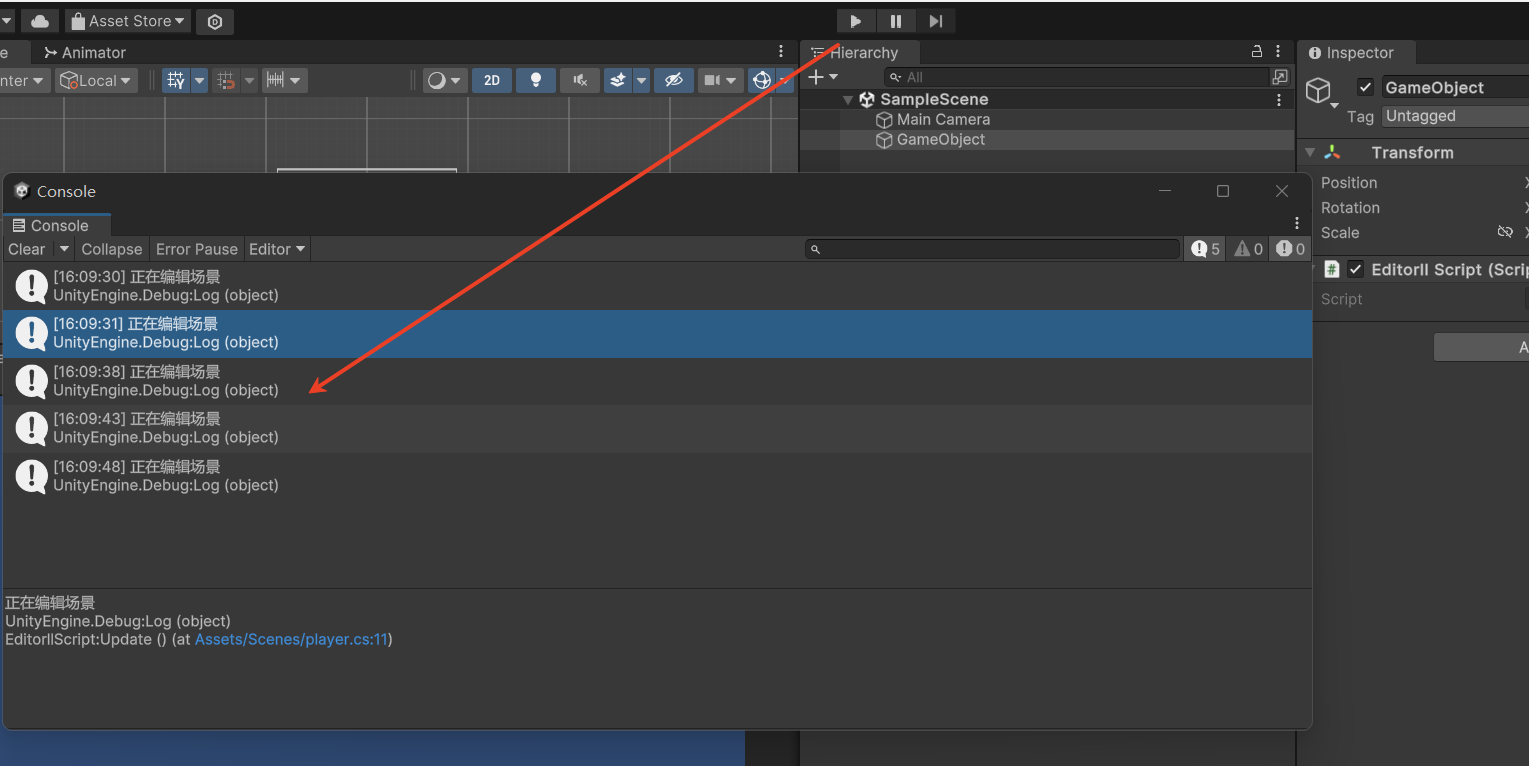Image resolution: width=1529 pixels, height=766 pixels.
Task: Lock the Hierarchy panel padlock icon
Action: tap(1257, 52)
